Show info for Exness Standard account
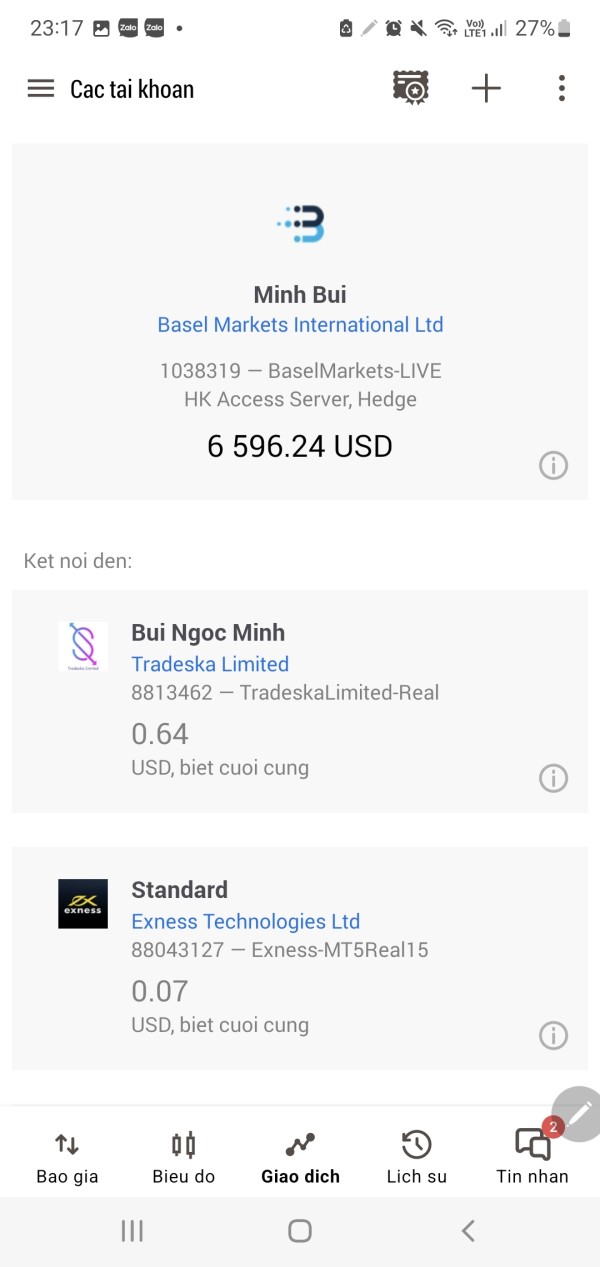Screen dimensions: 600x1267 click(553, 1035)
